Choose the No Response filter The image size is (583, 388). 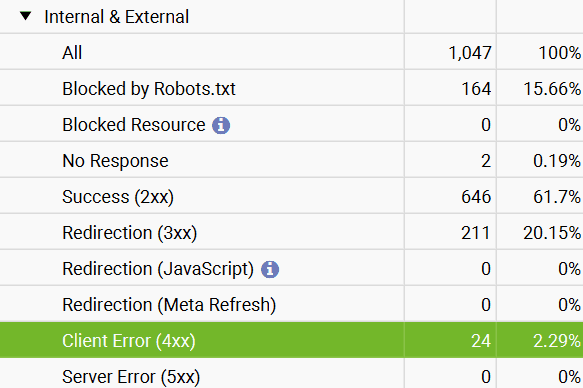(x=292, y=161)
